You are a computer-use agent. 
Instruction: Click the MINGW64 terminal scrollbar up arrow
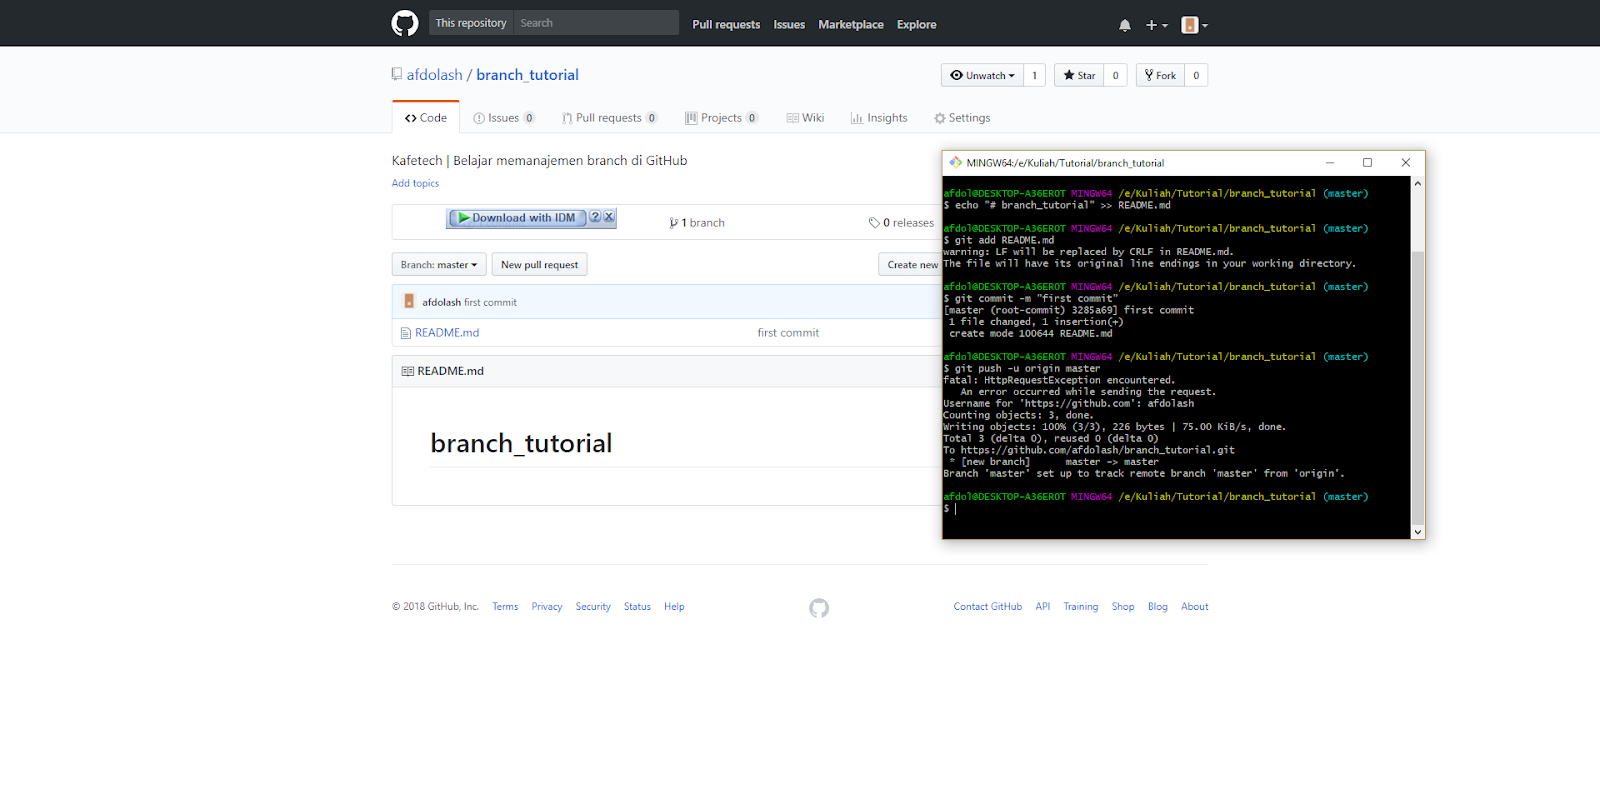1417,184
